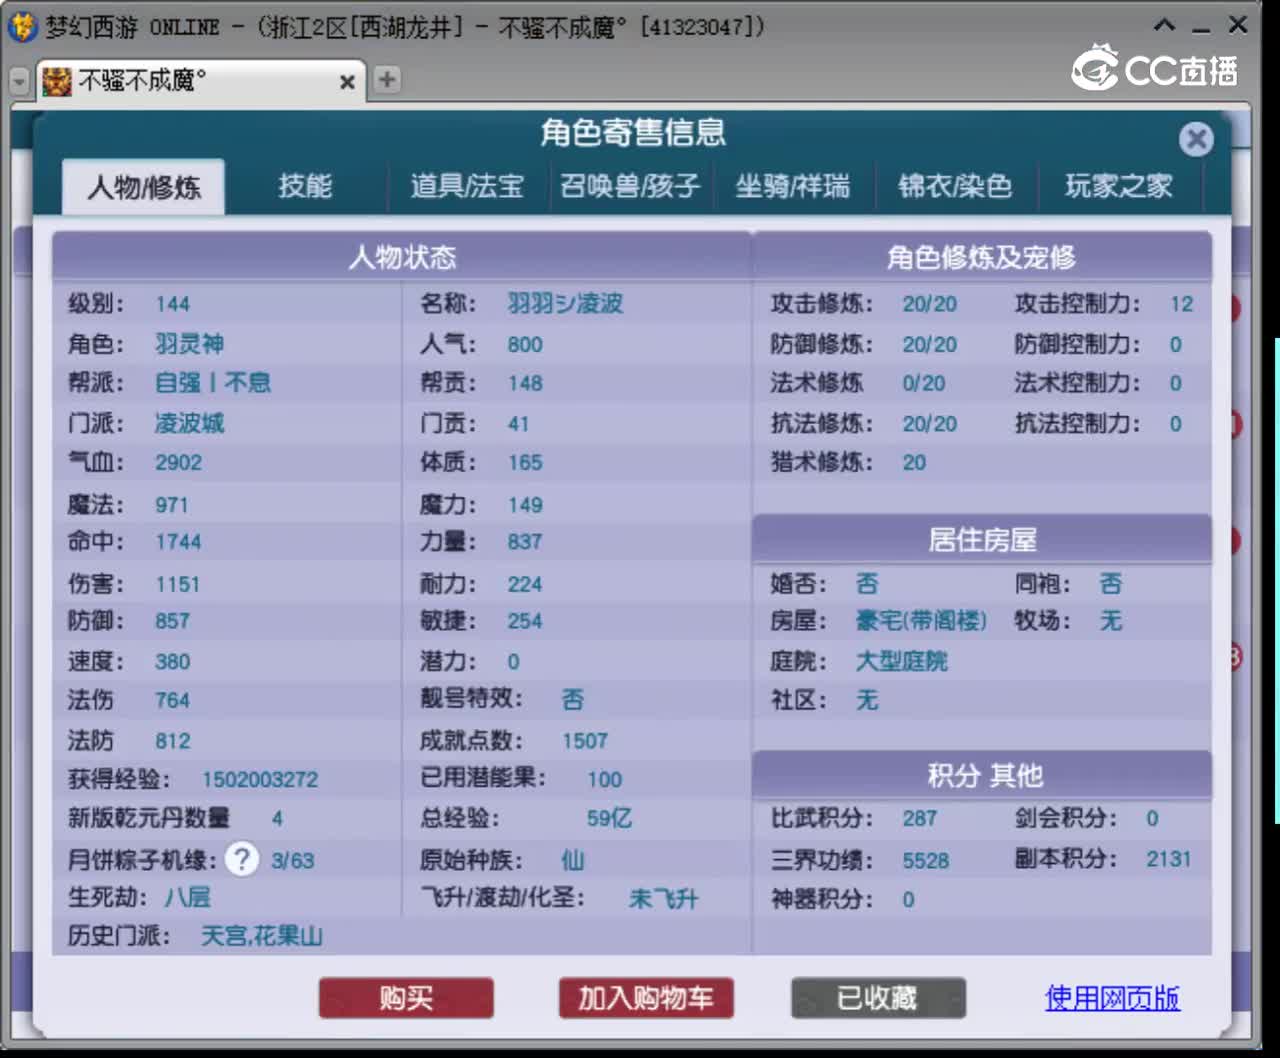The width and height of the screenshot is (1280, 1058).
Task: Click the 三界功绩 value 5528
Action: pos(925,861)
